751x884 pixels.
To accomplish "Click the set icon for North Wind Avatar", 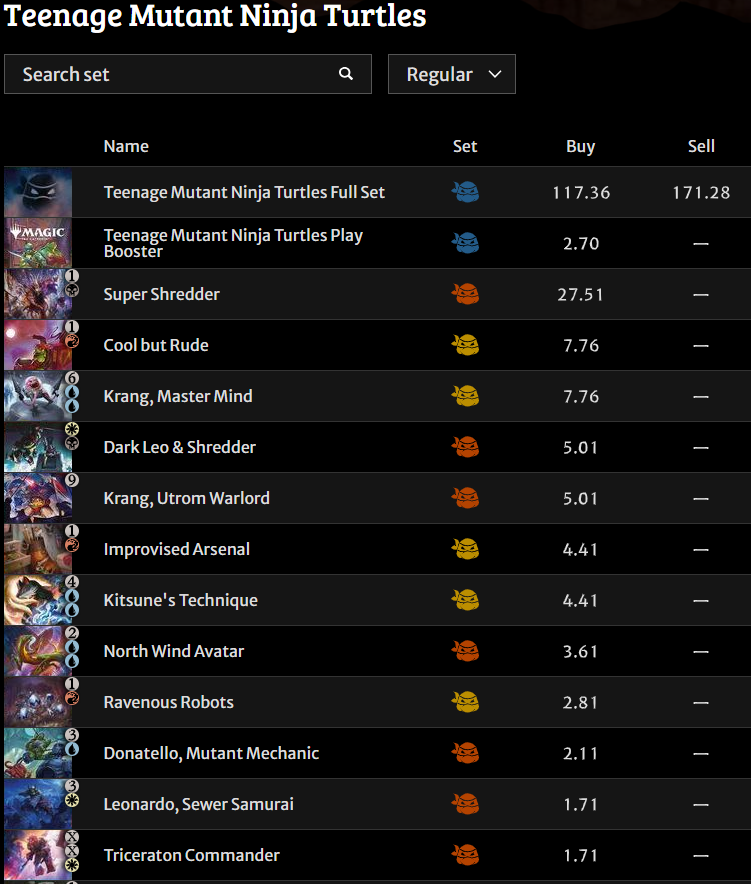I will click(465, 651).
